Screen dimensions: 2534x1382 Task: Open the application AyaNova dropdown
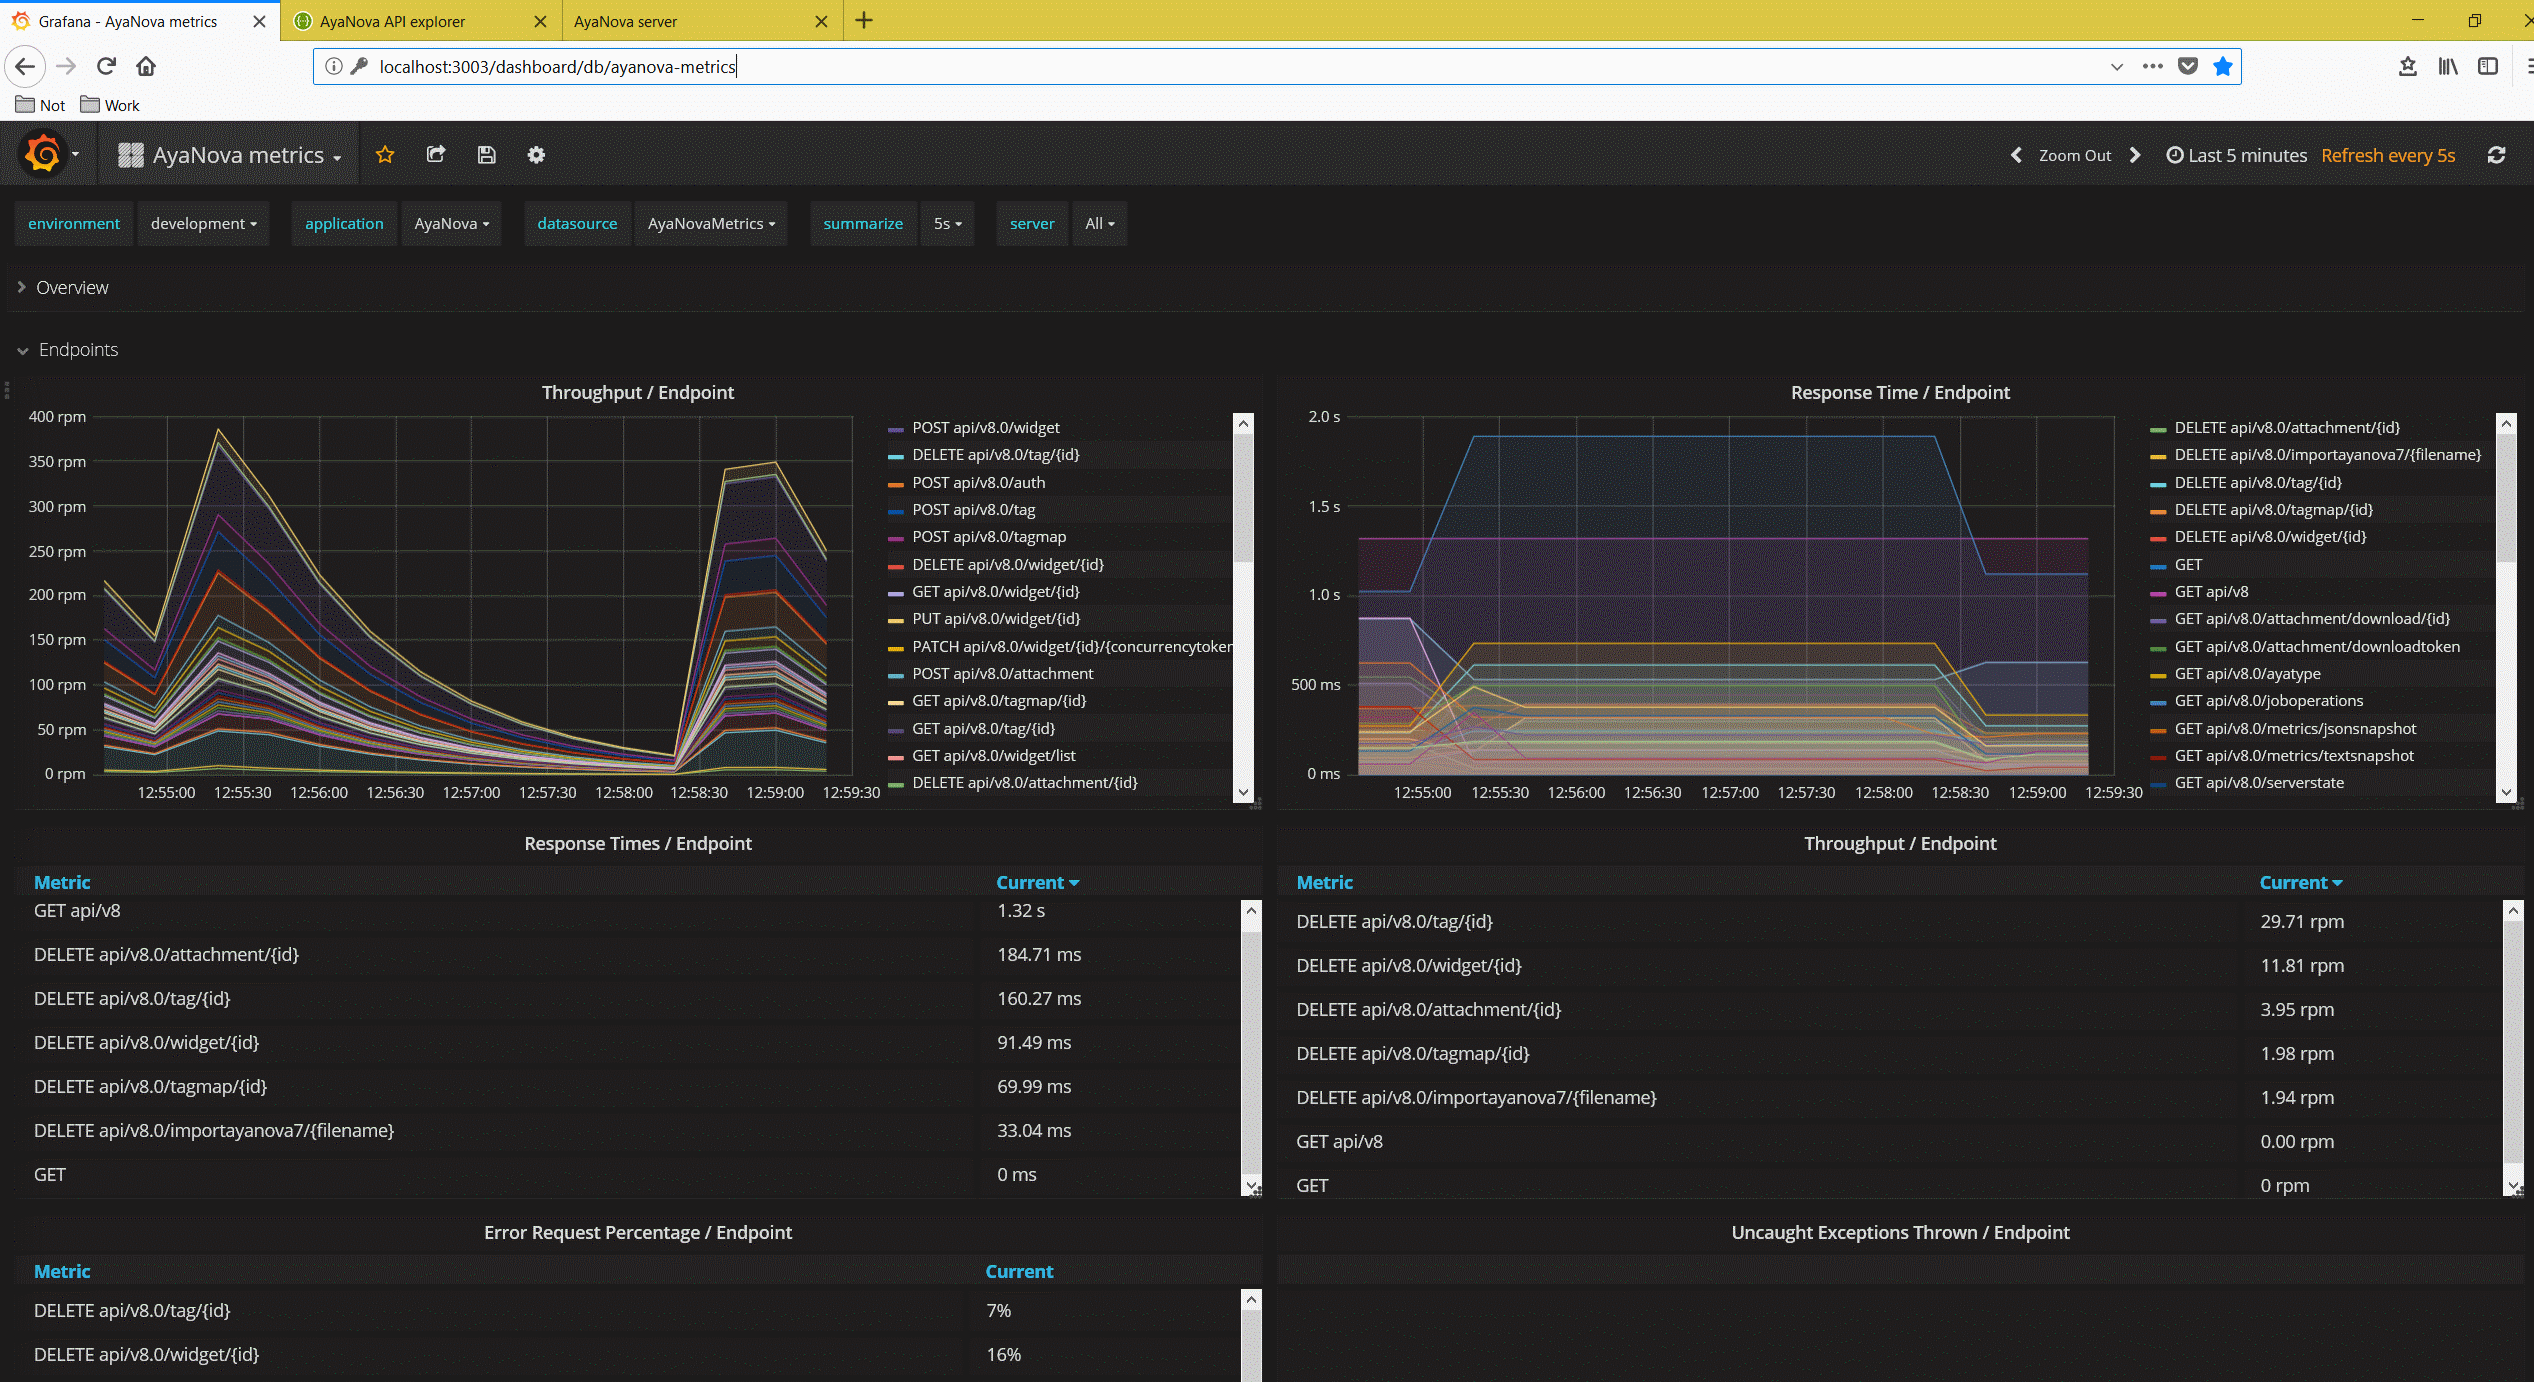(x=451, y=223)
